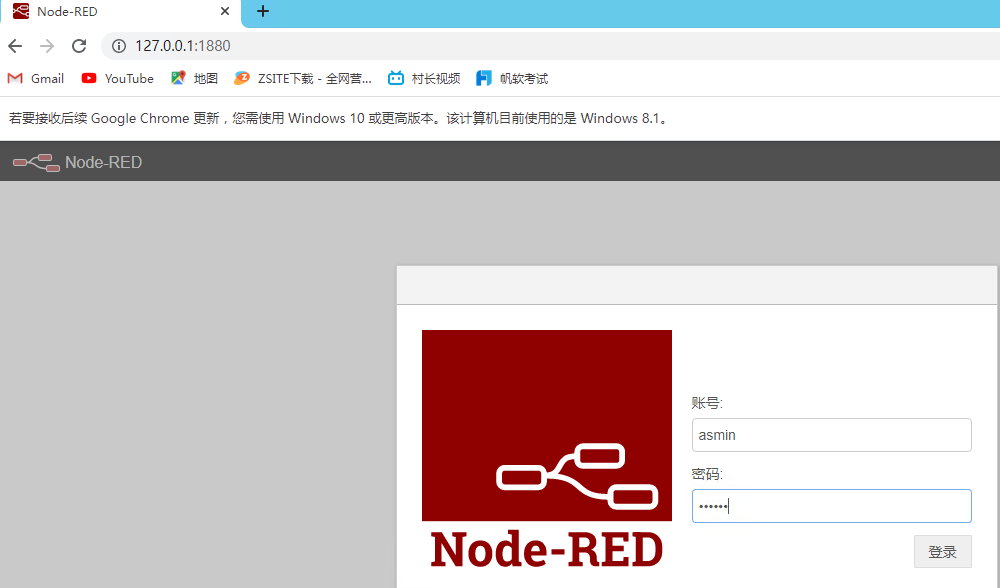Reload the Node-RED page

[x=79, y=46]
